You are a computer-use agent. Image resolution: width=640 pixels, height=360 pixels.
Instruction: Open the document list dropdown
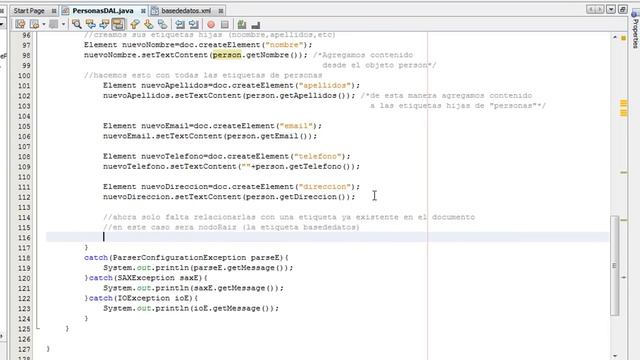coord(611,9)
